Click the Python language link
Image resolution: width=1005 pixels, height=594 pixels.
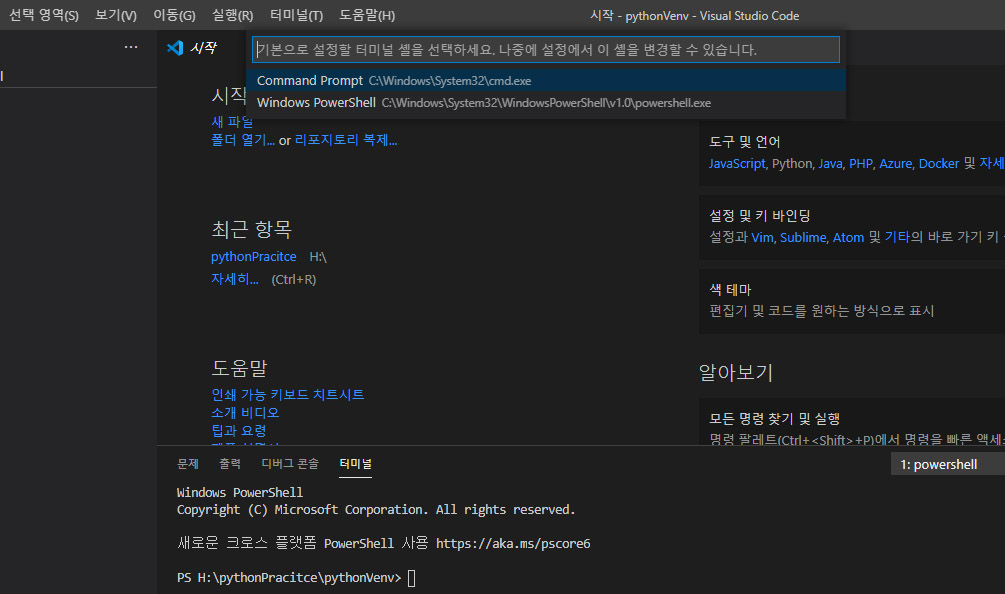click(x=792, y=163)
